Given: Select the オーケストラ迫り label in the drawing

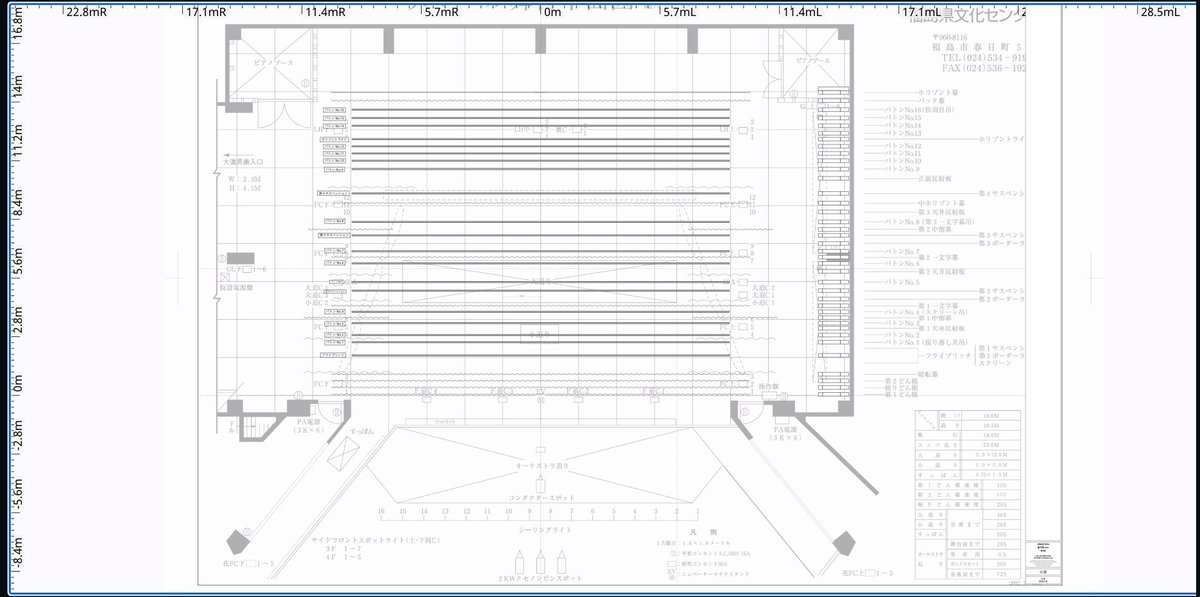Looking at the screenshot, I should click(x=541, y=465).
